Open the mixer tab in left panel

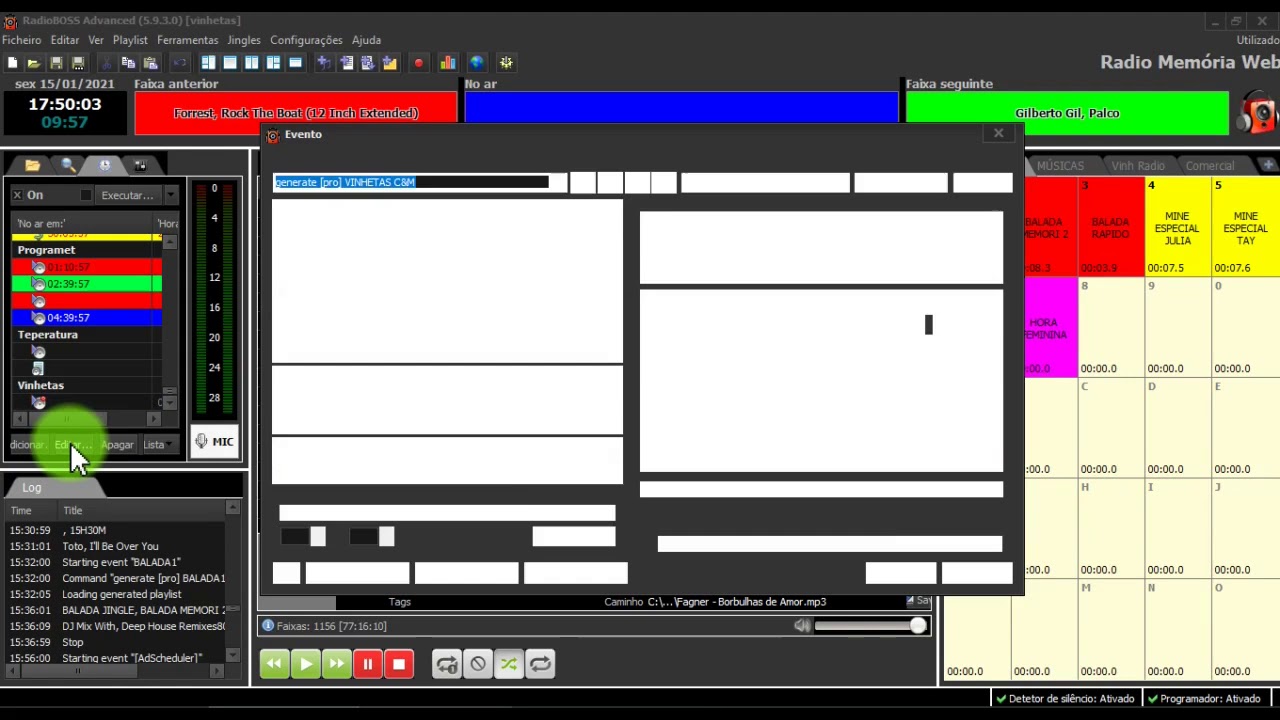pos(140,165)
